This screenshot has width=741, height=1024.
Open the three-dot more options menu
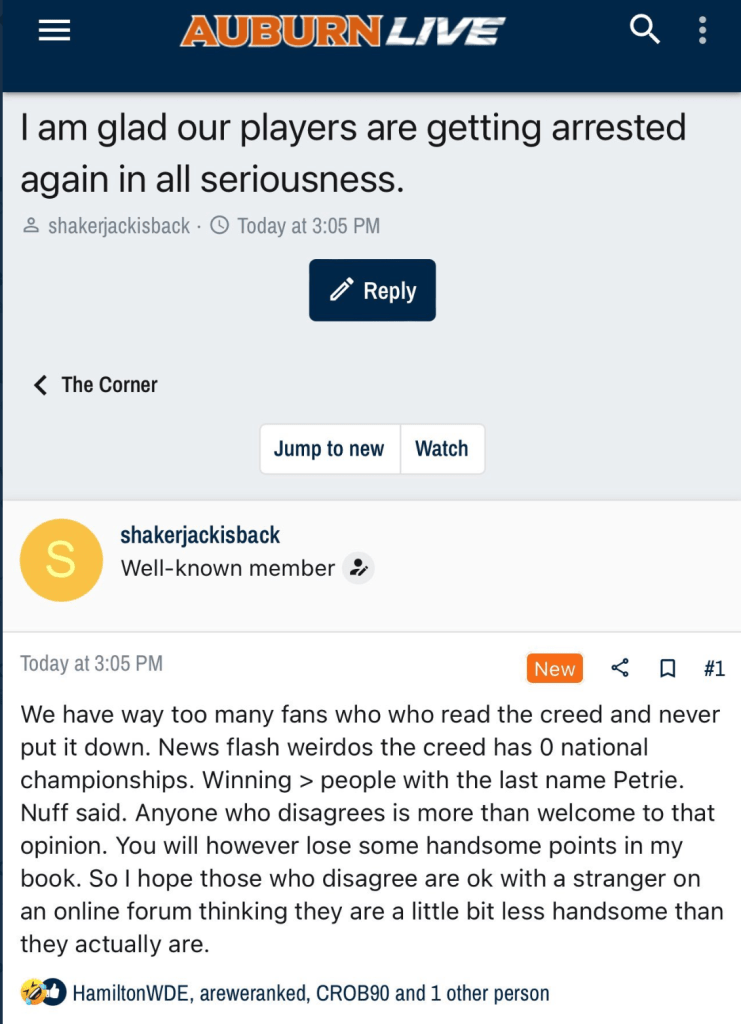coord(703,31)
